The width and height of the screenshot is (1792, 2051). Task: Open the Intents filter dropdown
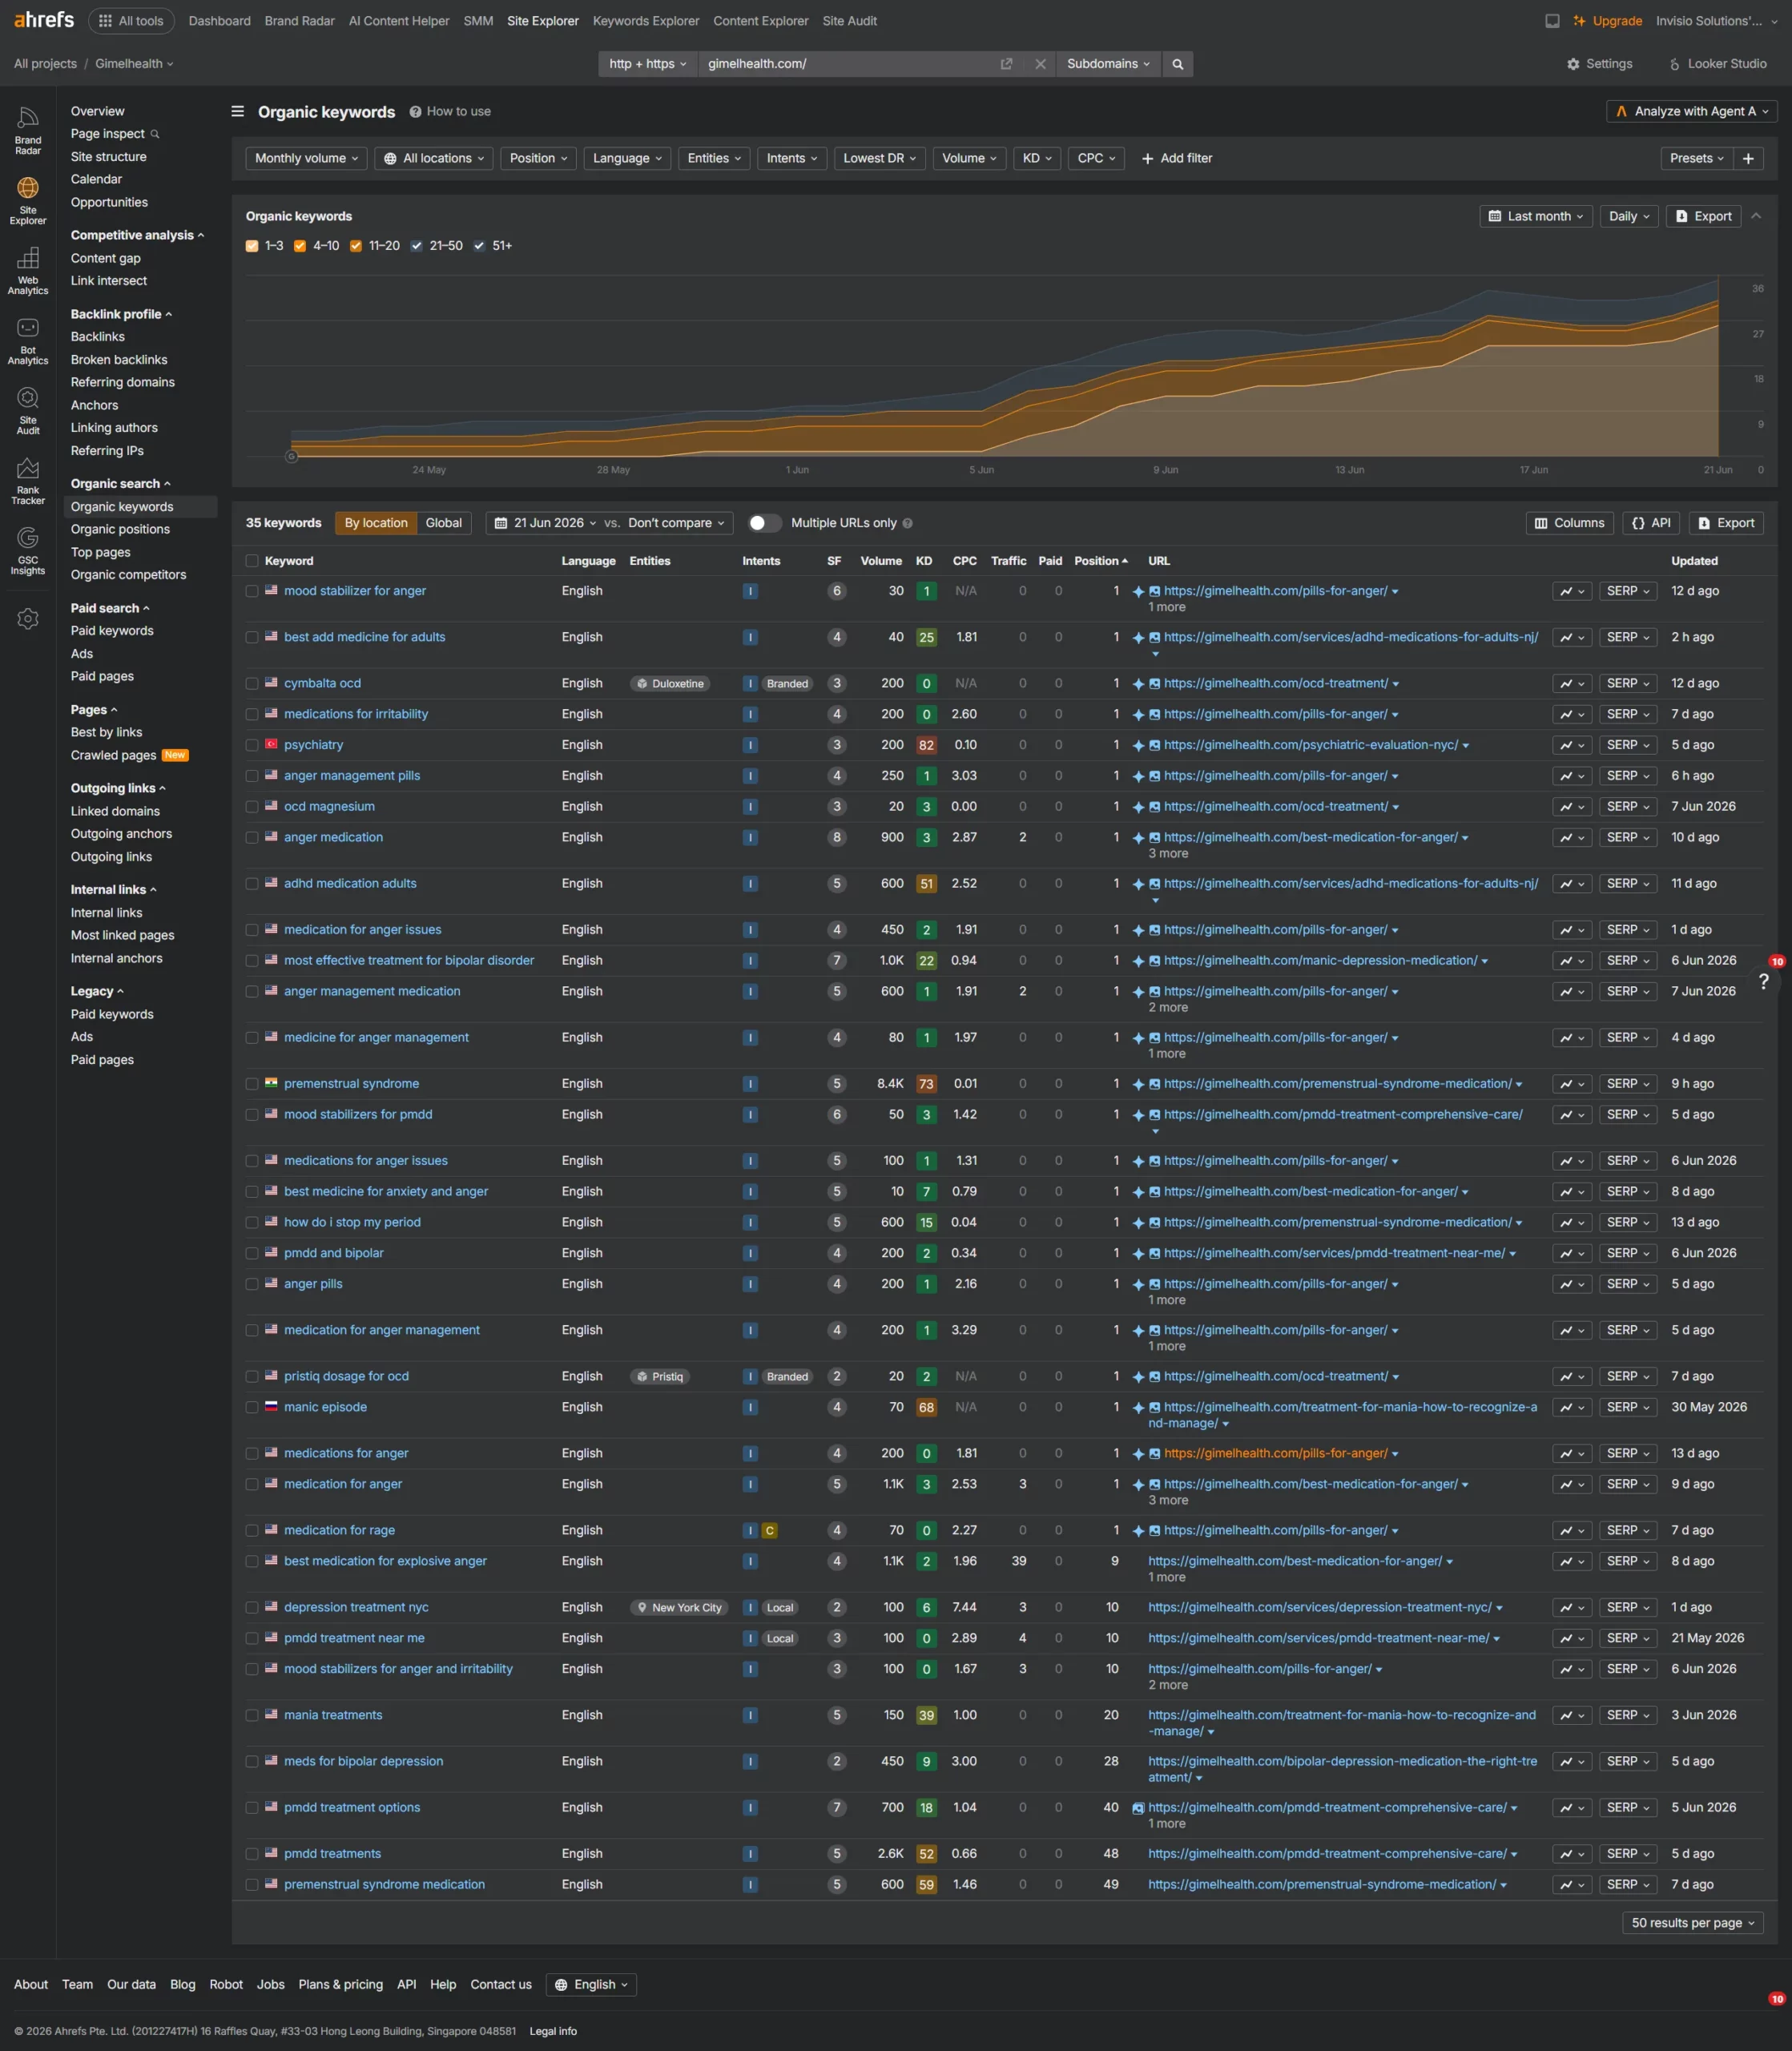pyautogui.click(x=792, y=158)
